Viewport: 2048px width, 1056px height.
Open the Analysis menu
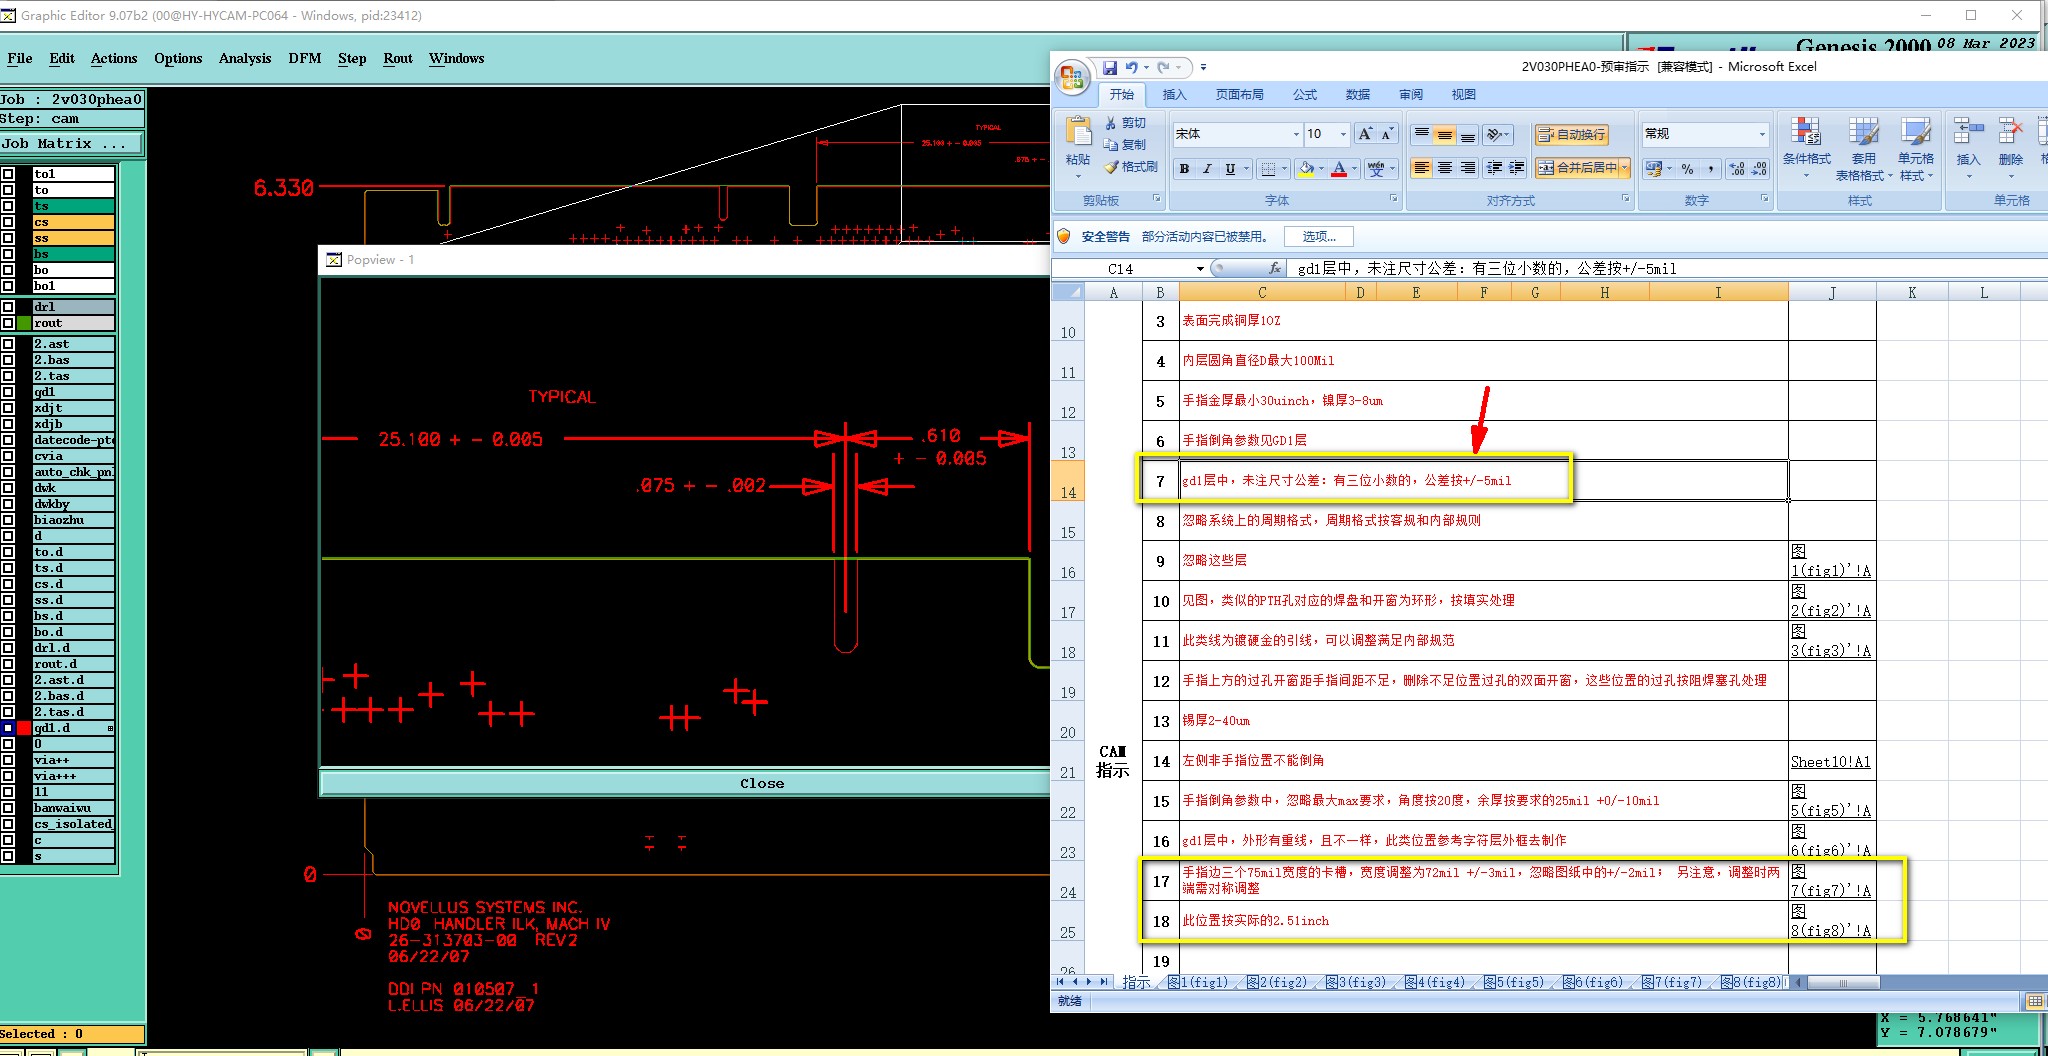click(x=245, y=58)
